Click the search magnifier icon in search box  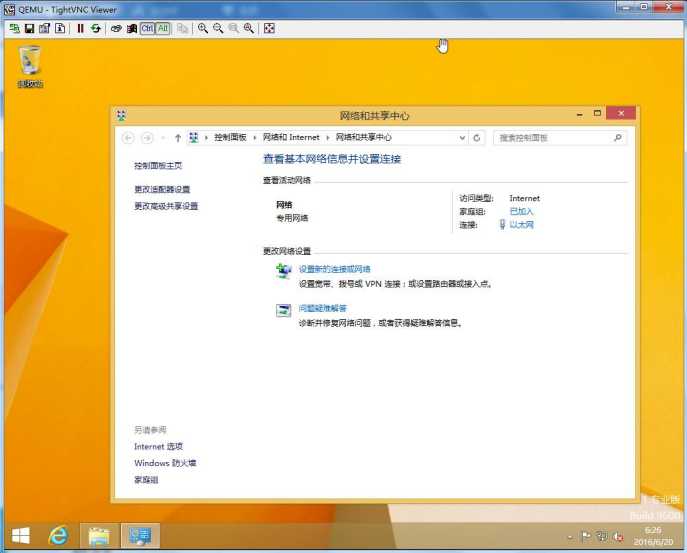point(618,138)
